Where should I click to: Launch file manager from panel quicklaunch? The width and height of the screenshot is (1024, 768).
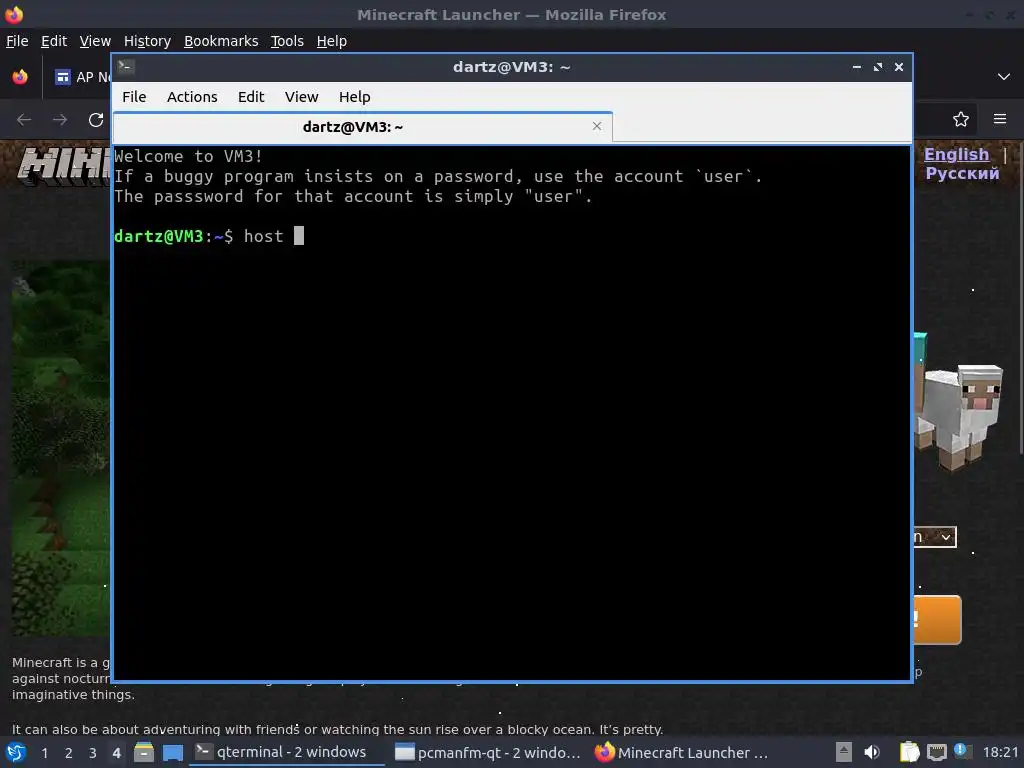pyautogui.click(x=144, y=752)
